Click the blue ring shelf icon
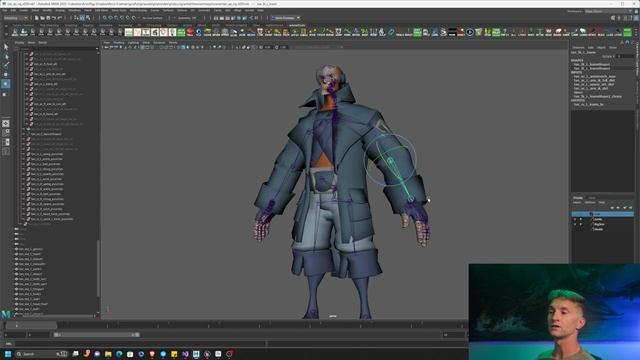 199,32
